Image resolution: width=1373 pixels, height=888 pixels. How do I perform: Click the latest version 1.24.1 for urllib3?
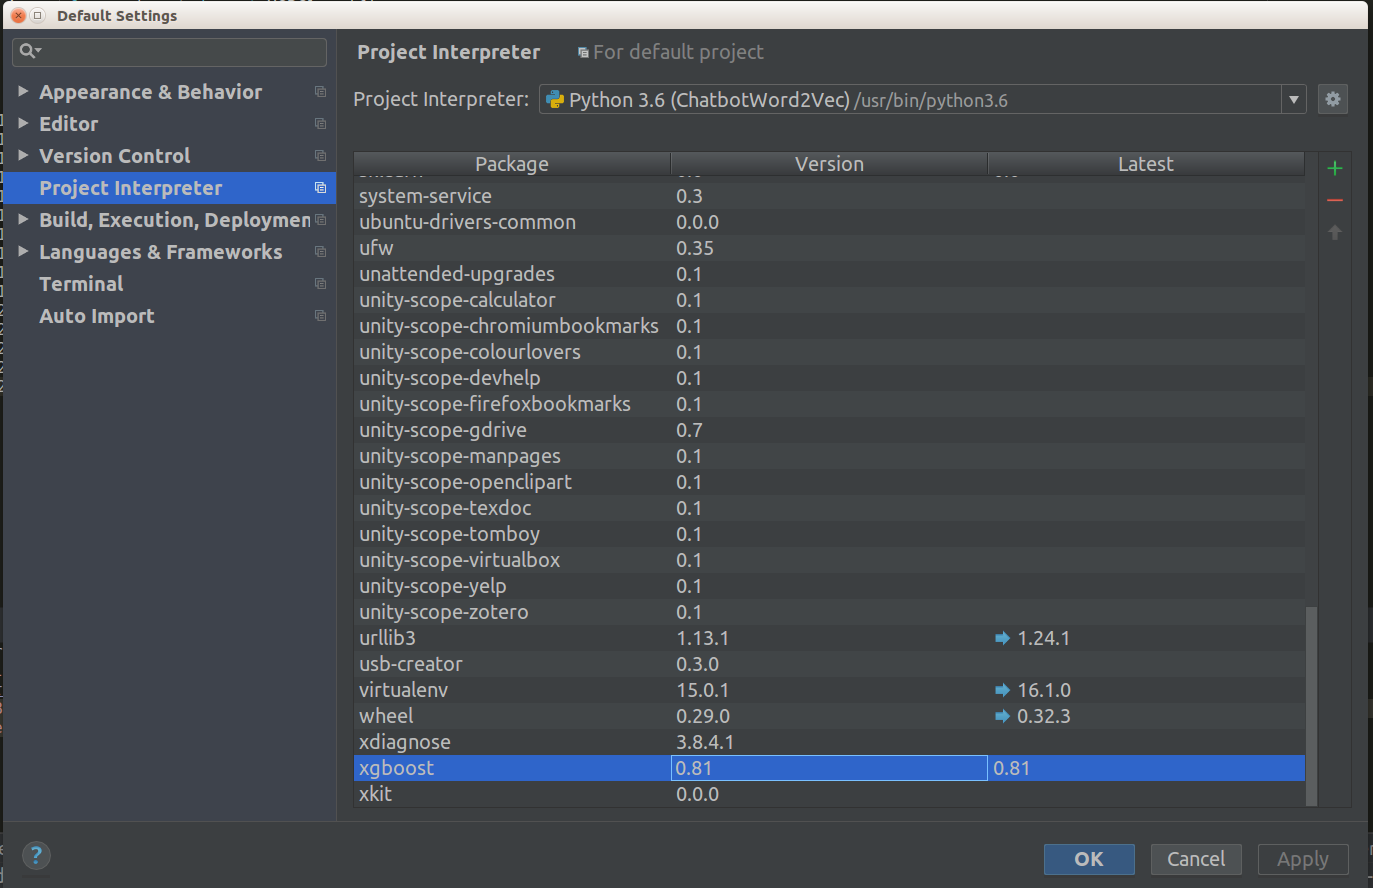pos(1043,638)
